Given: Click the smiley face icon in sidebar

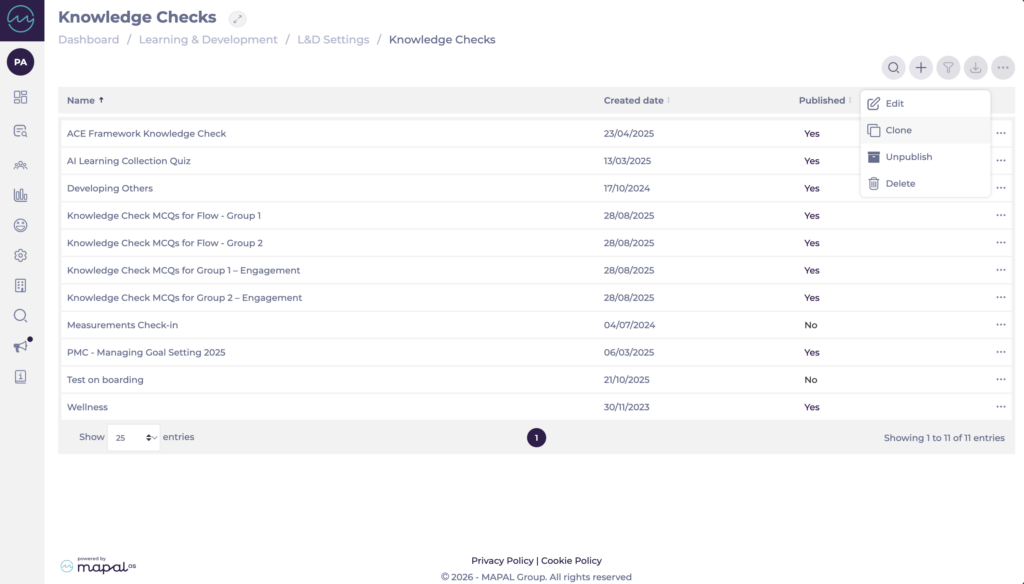Looking at the screenshot, I should point(20,226).
